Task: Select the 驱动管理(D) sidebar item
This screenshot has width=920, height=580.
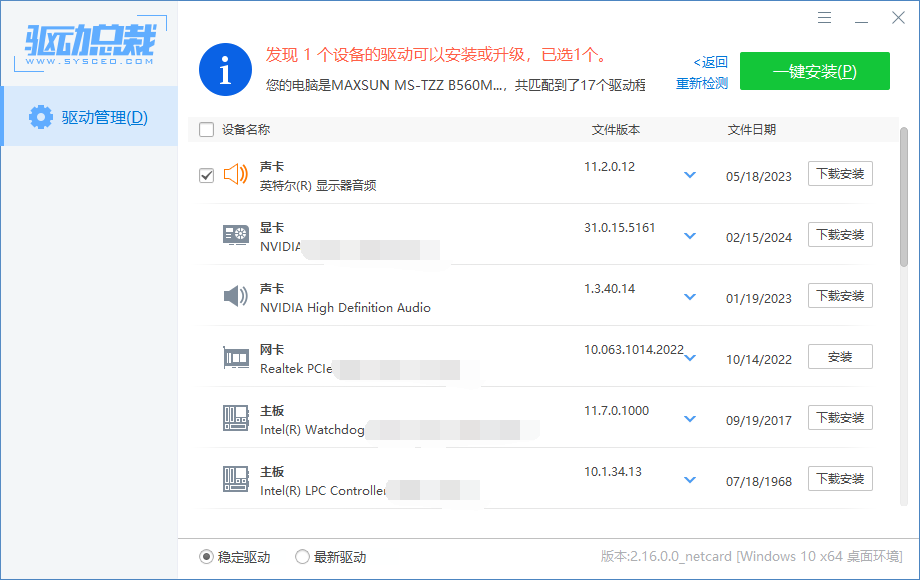Action: (x=90, y=116)
